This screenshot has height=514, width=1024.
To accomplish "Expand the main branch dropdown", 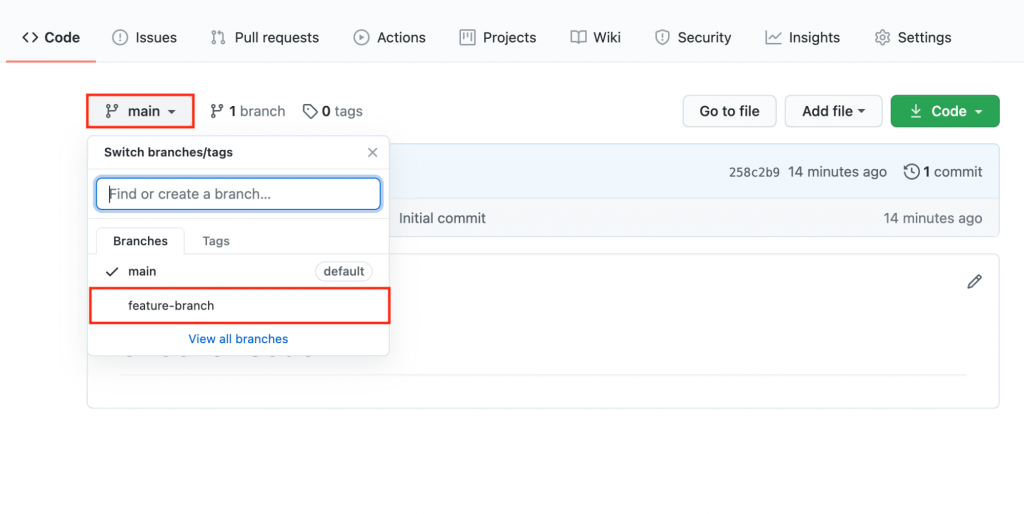I will pyautogui.click(x=140, y=111).
